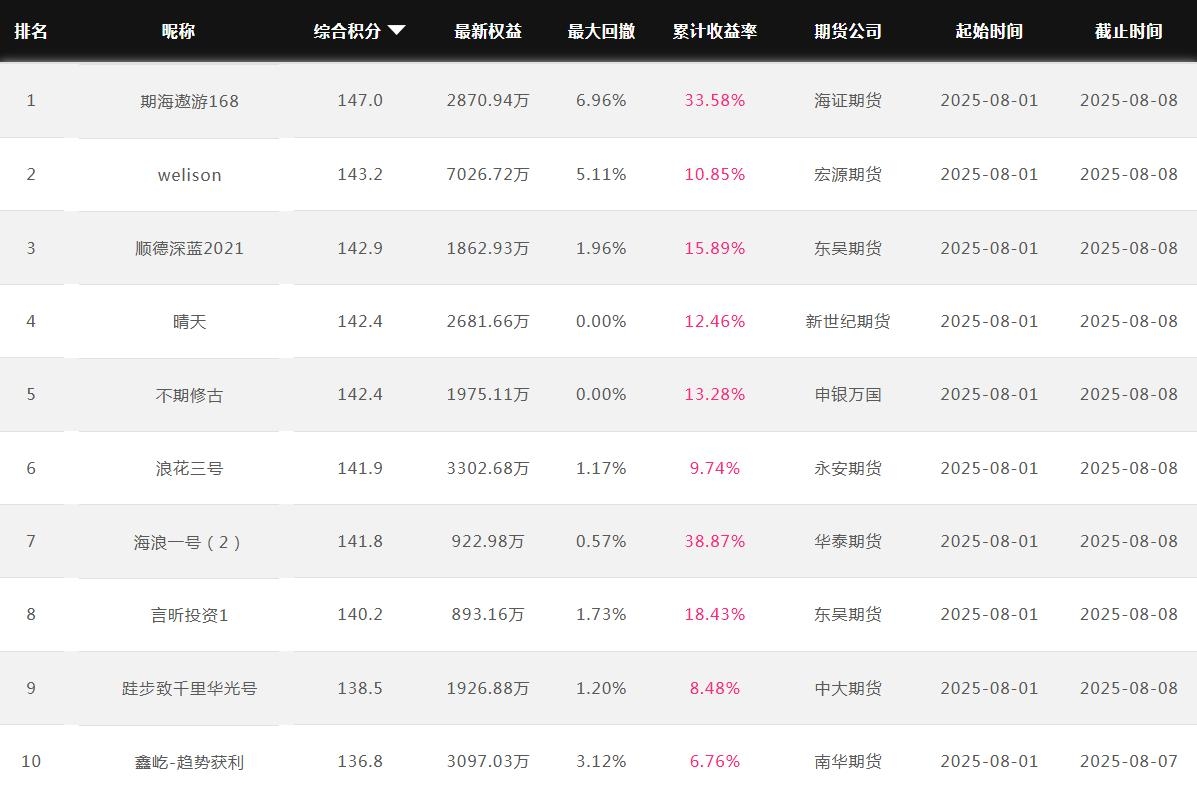This screenshot has width=1197, height=796.
Task: Click the 最大回撤 column header
Action: point(601,31)
